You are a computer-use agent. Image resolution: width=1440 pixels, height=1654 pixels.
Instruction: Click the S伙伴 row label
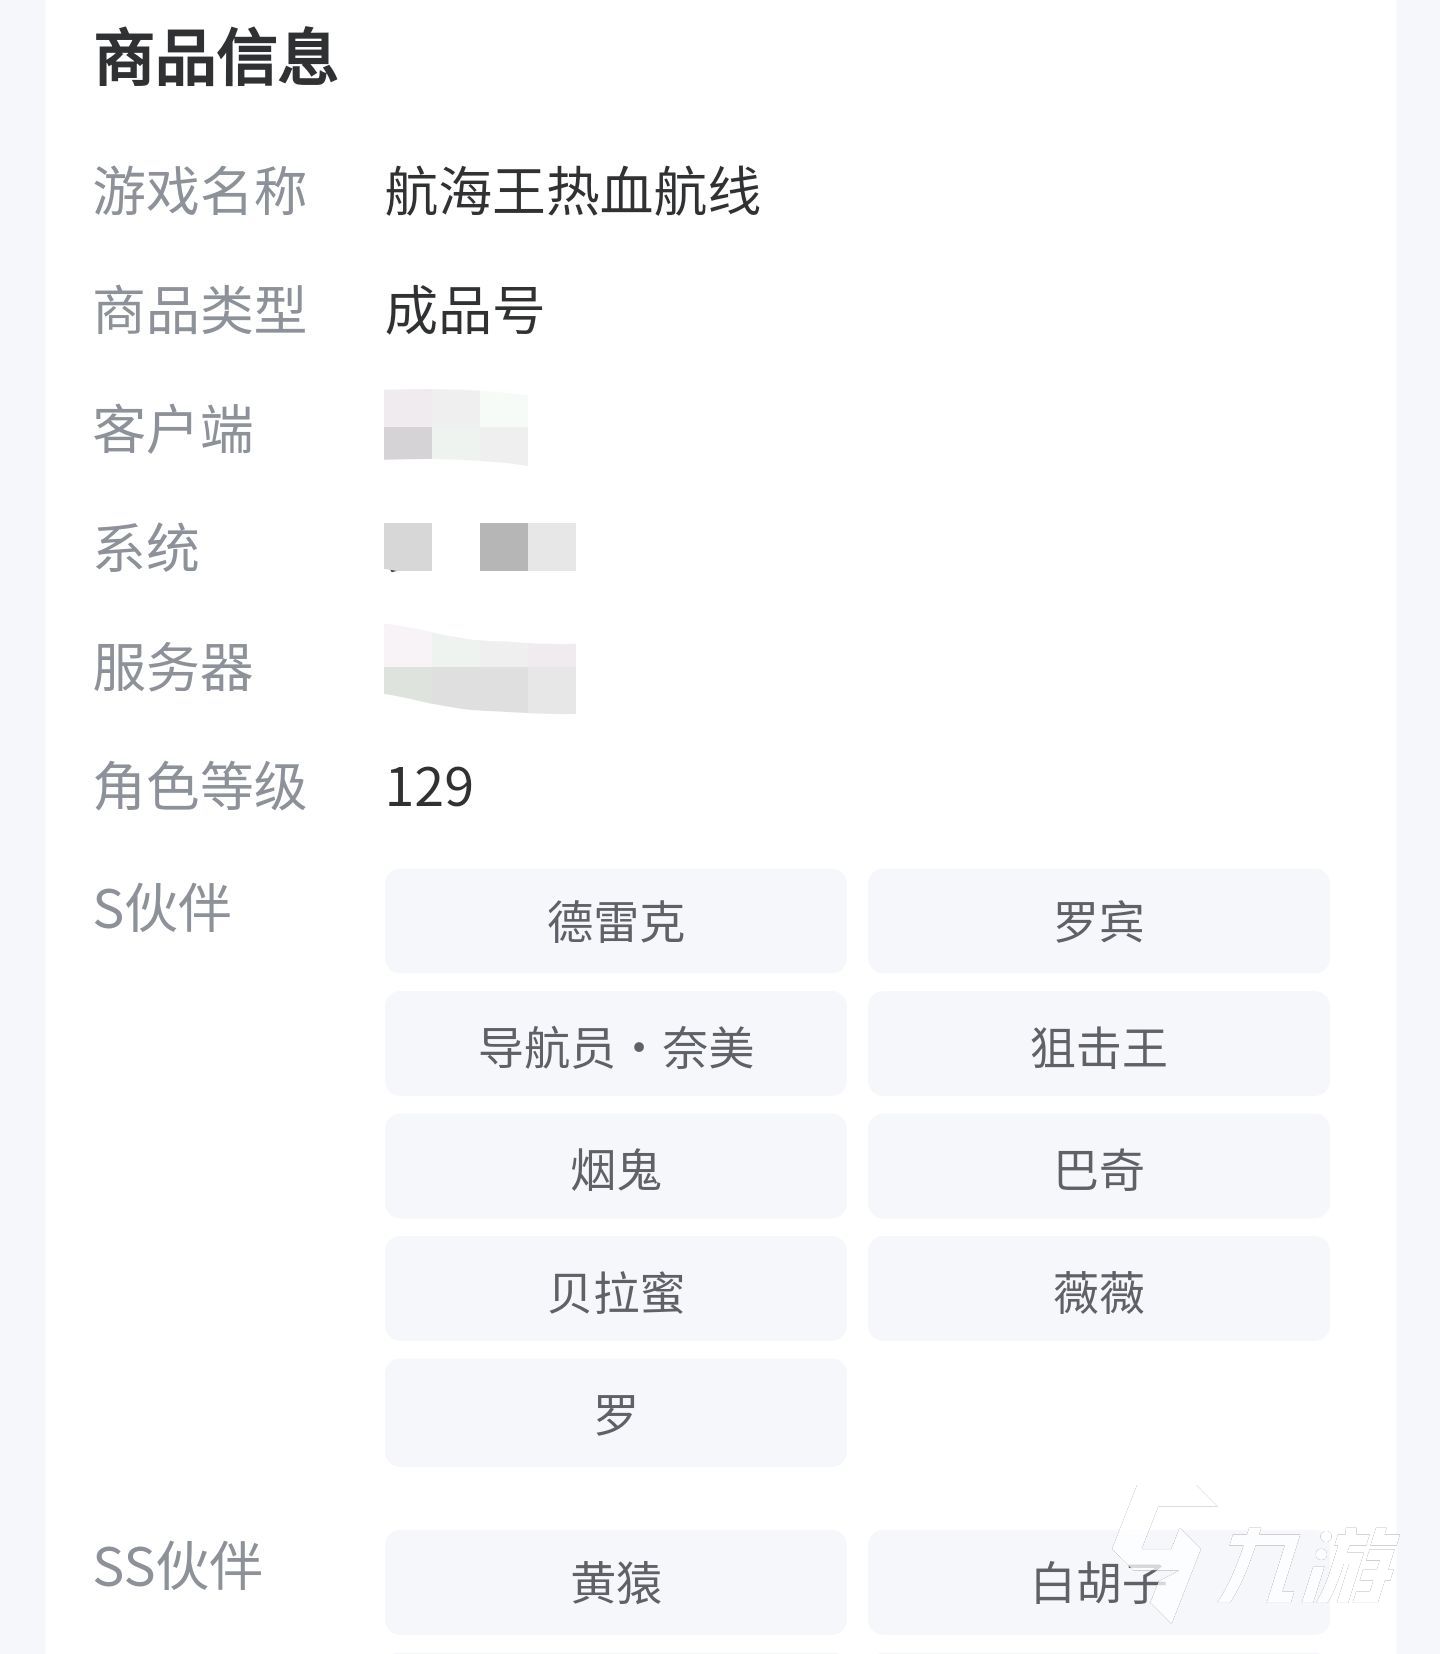[162, 908]
